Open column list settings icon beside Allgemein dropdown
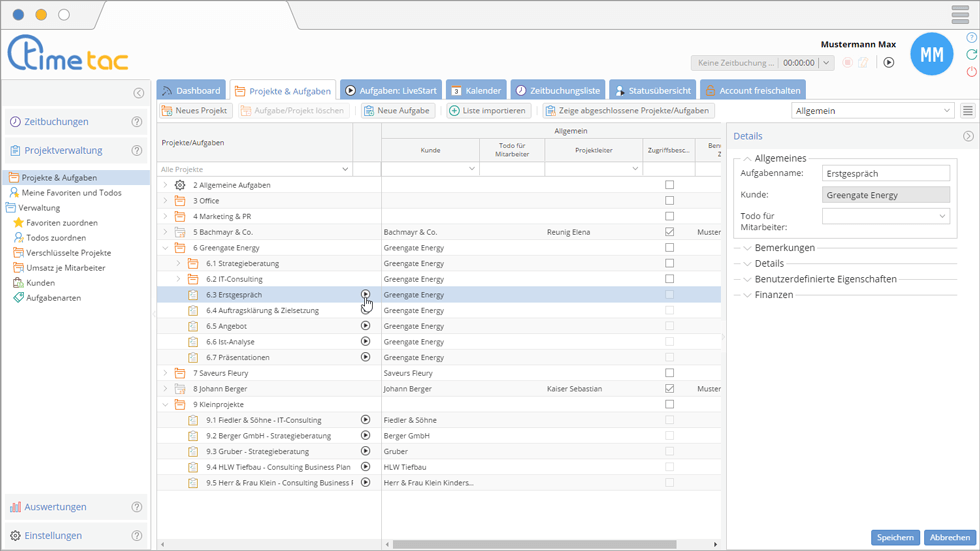Screen dimensions: 980x551 coord(967,111)
